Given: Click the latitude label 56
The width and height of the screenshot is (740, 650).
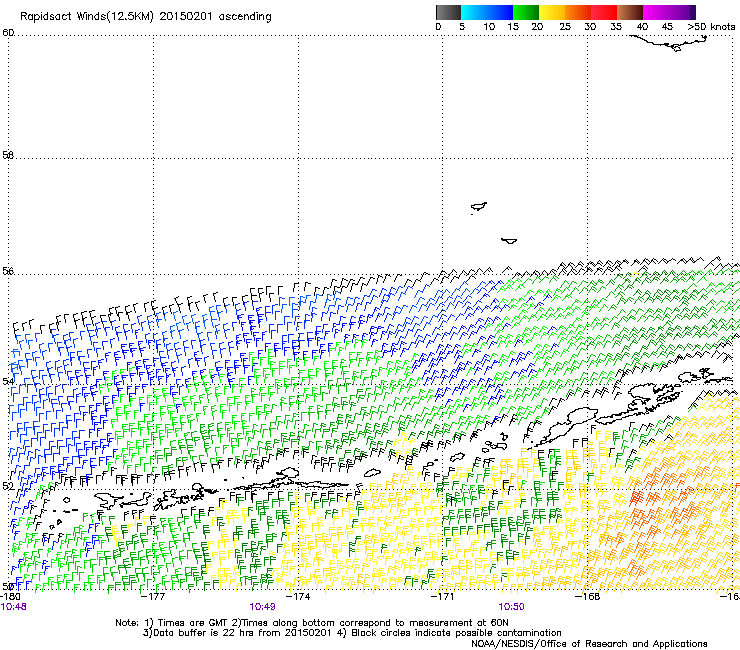Looking at the screenshot, I should (8, 271).
